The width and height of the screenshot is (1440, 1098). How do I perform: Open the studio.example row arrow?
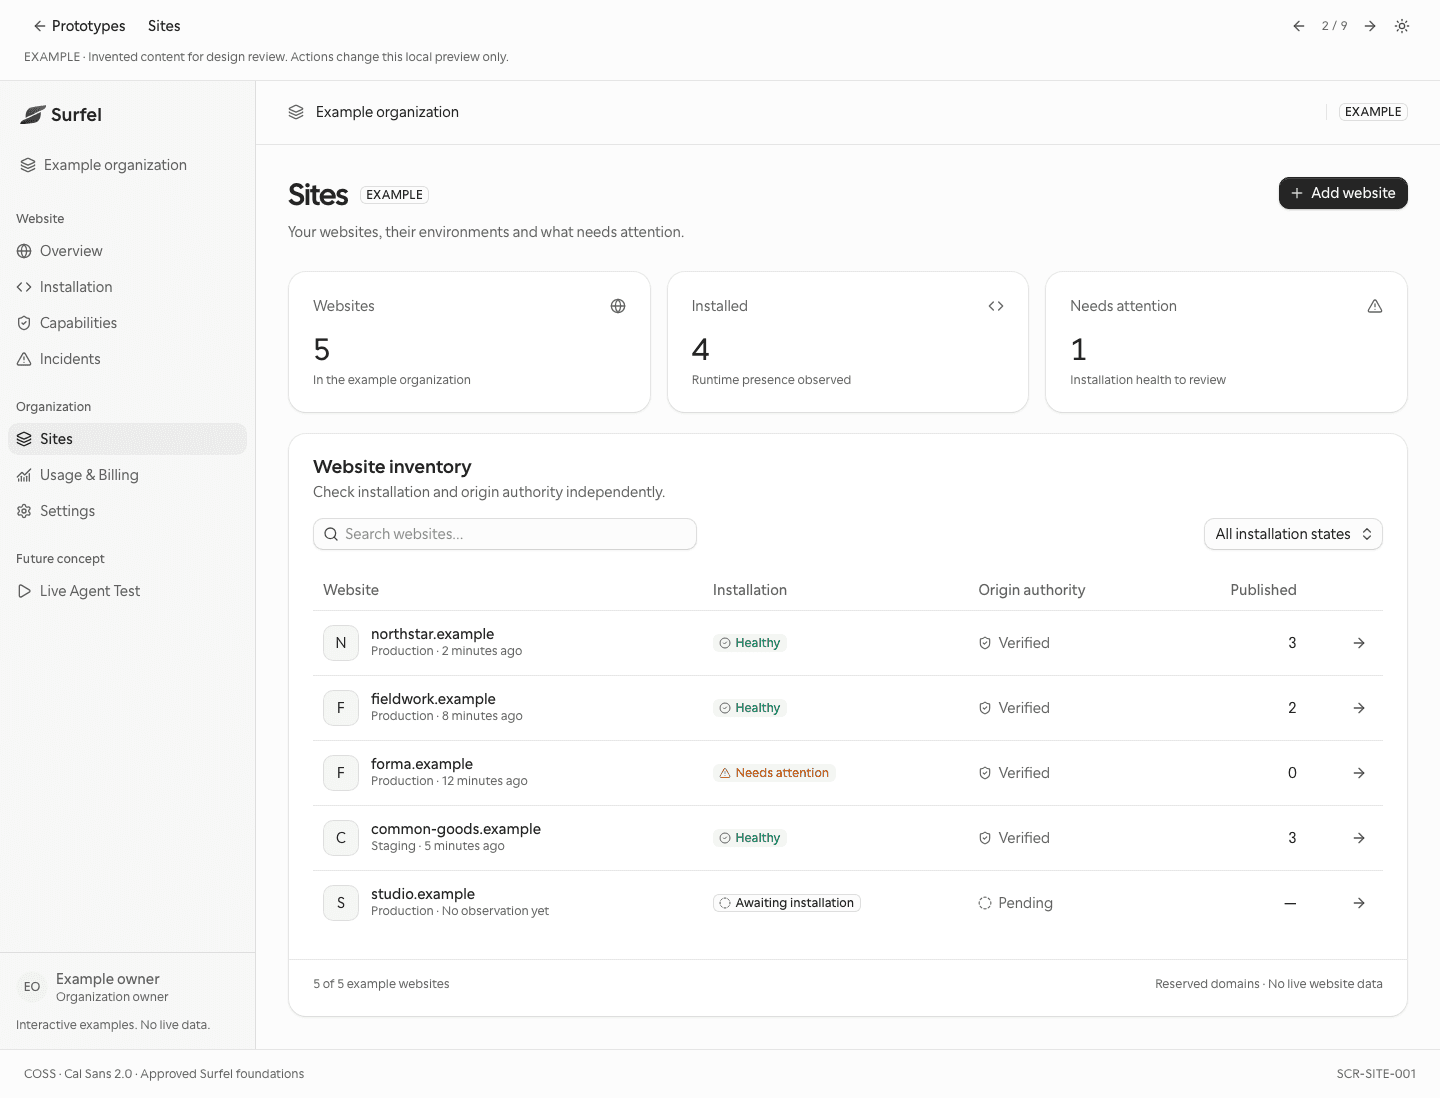click(x=1359, y=903)
